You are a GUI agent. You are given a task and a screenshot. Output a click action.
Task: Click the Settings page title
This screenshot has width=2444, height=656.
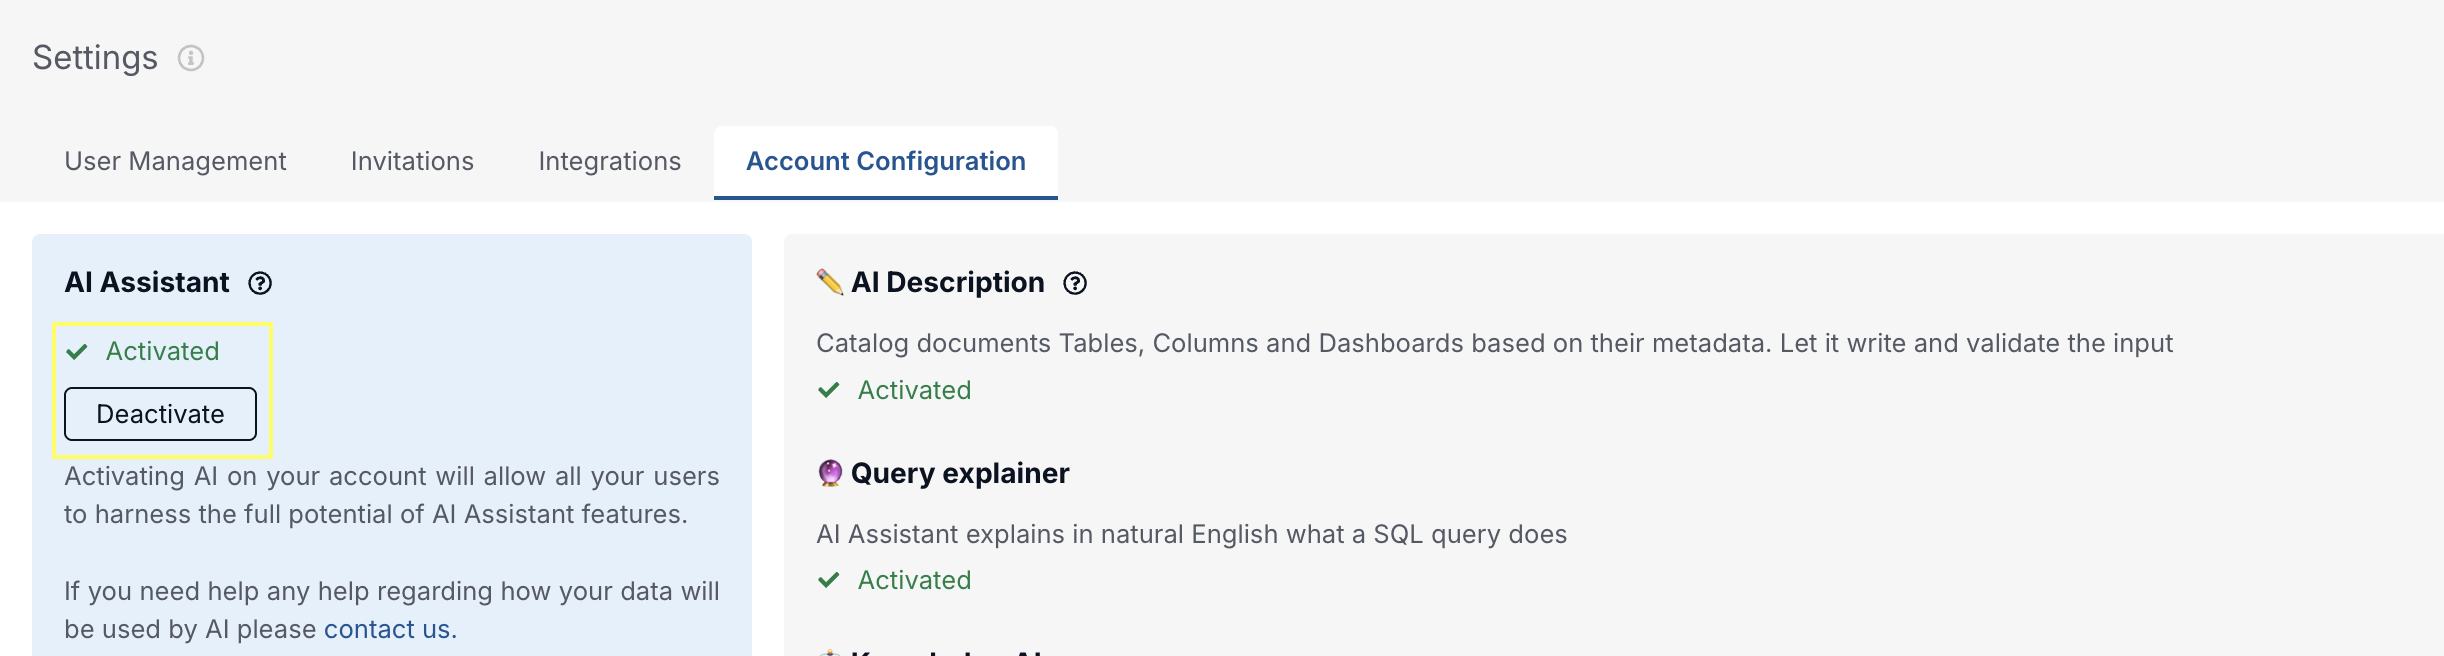coord(95,58)
